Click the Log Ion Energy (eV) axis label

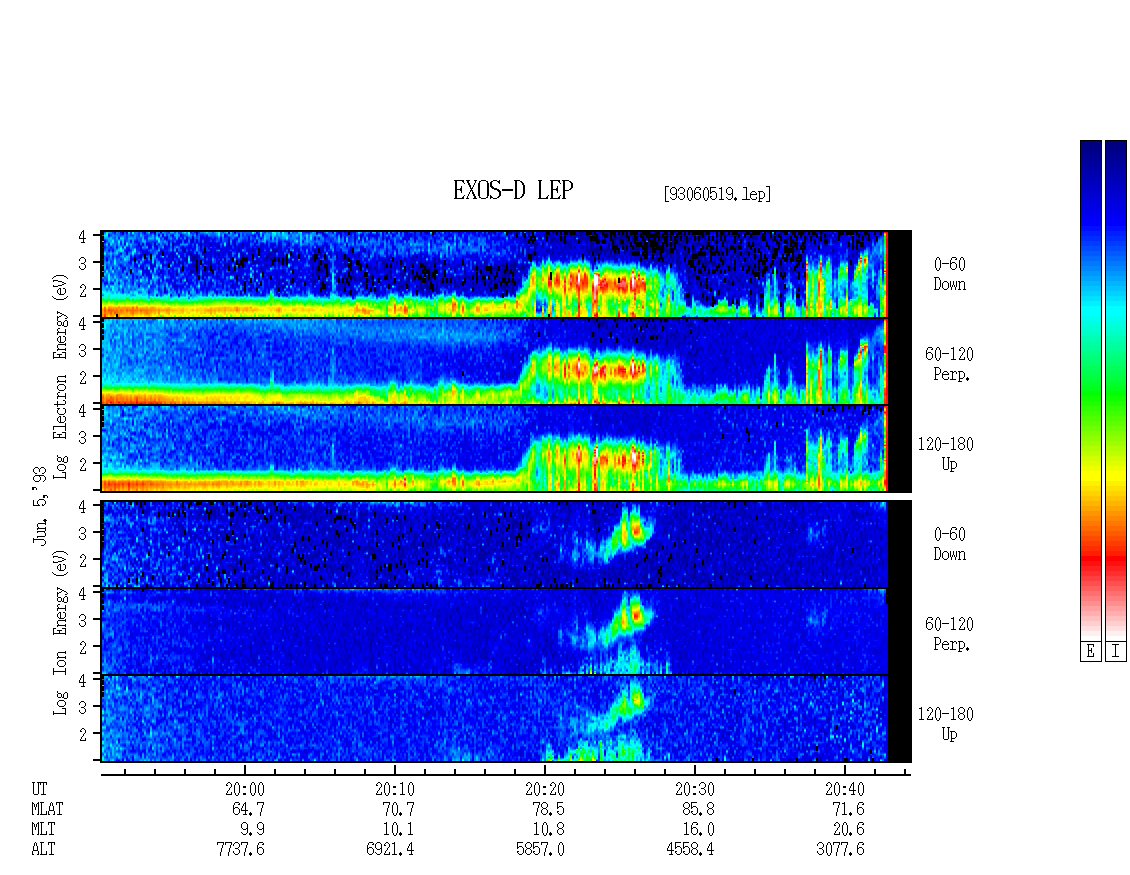[x=61, y=633]
